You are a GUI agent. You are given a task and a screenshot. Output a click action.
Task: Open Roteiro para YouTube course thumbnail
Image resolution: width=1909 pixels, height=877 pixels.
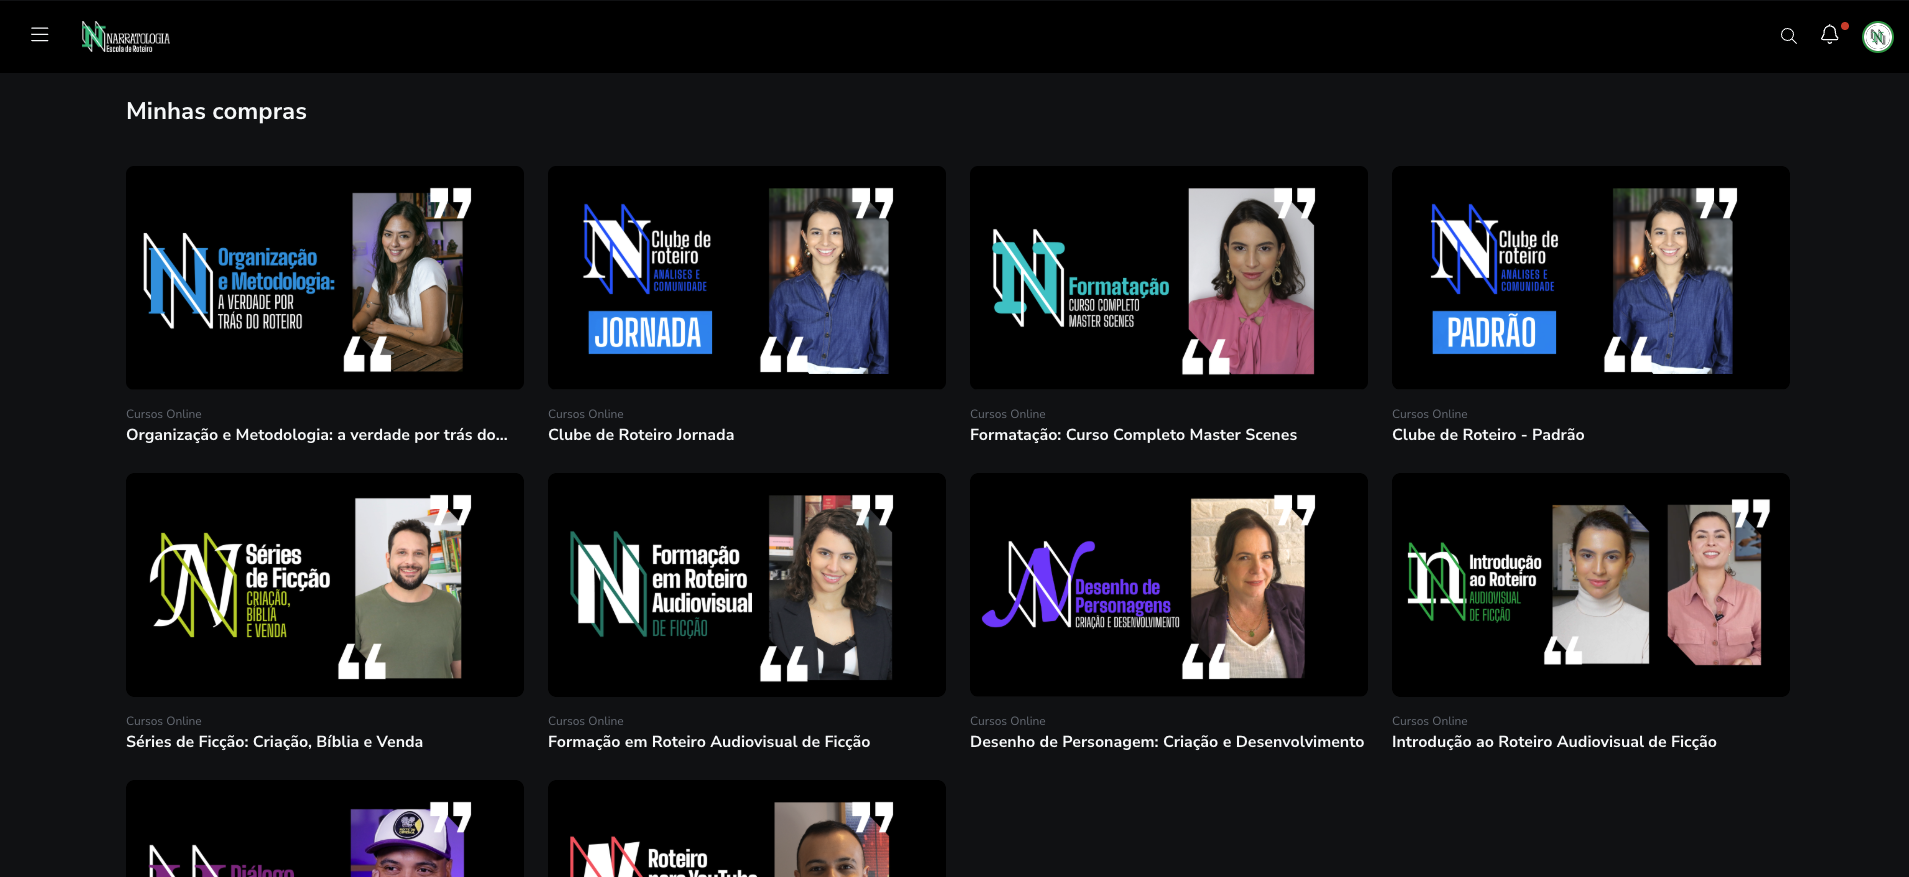click(x=747, y=829)
